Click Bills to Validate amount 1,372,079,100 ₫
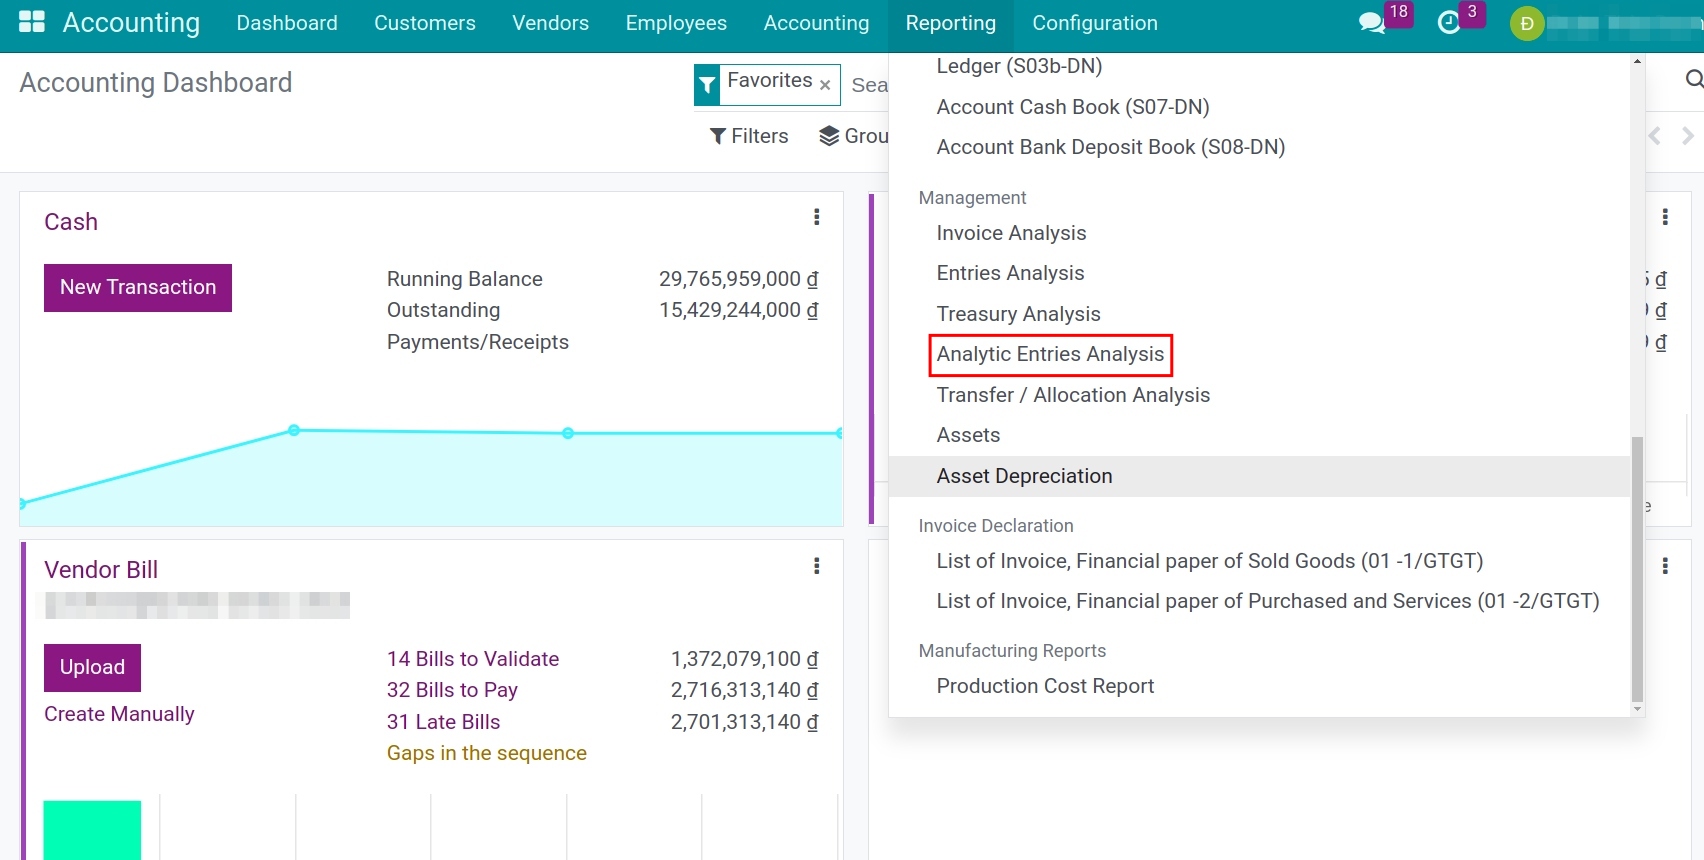Screen dimensions: 1704x860 (745, 659)
